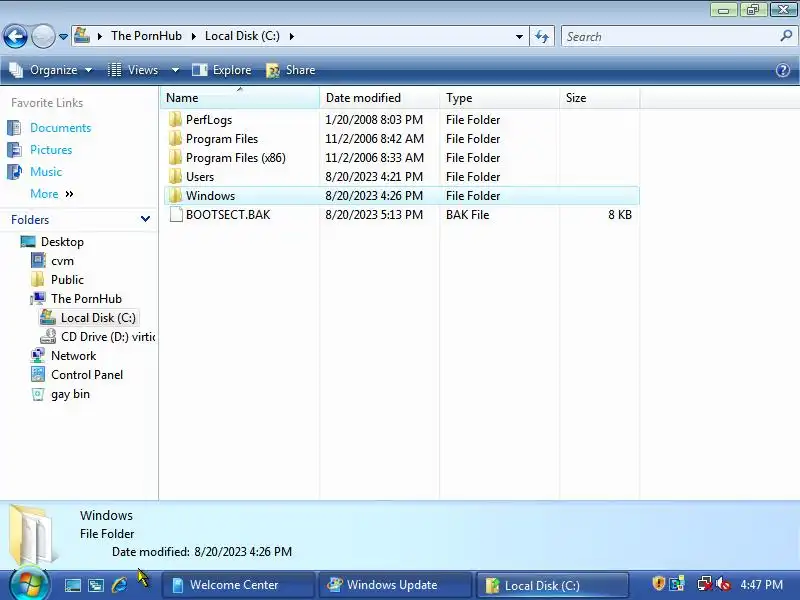This screenshot has height=600, width=800.
Task: Select Network in the folder tree
Action: pos(73,356)
